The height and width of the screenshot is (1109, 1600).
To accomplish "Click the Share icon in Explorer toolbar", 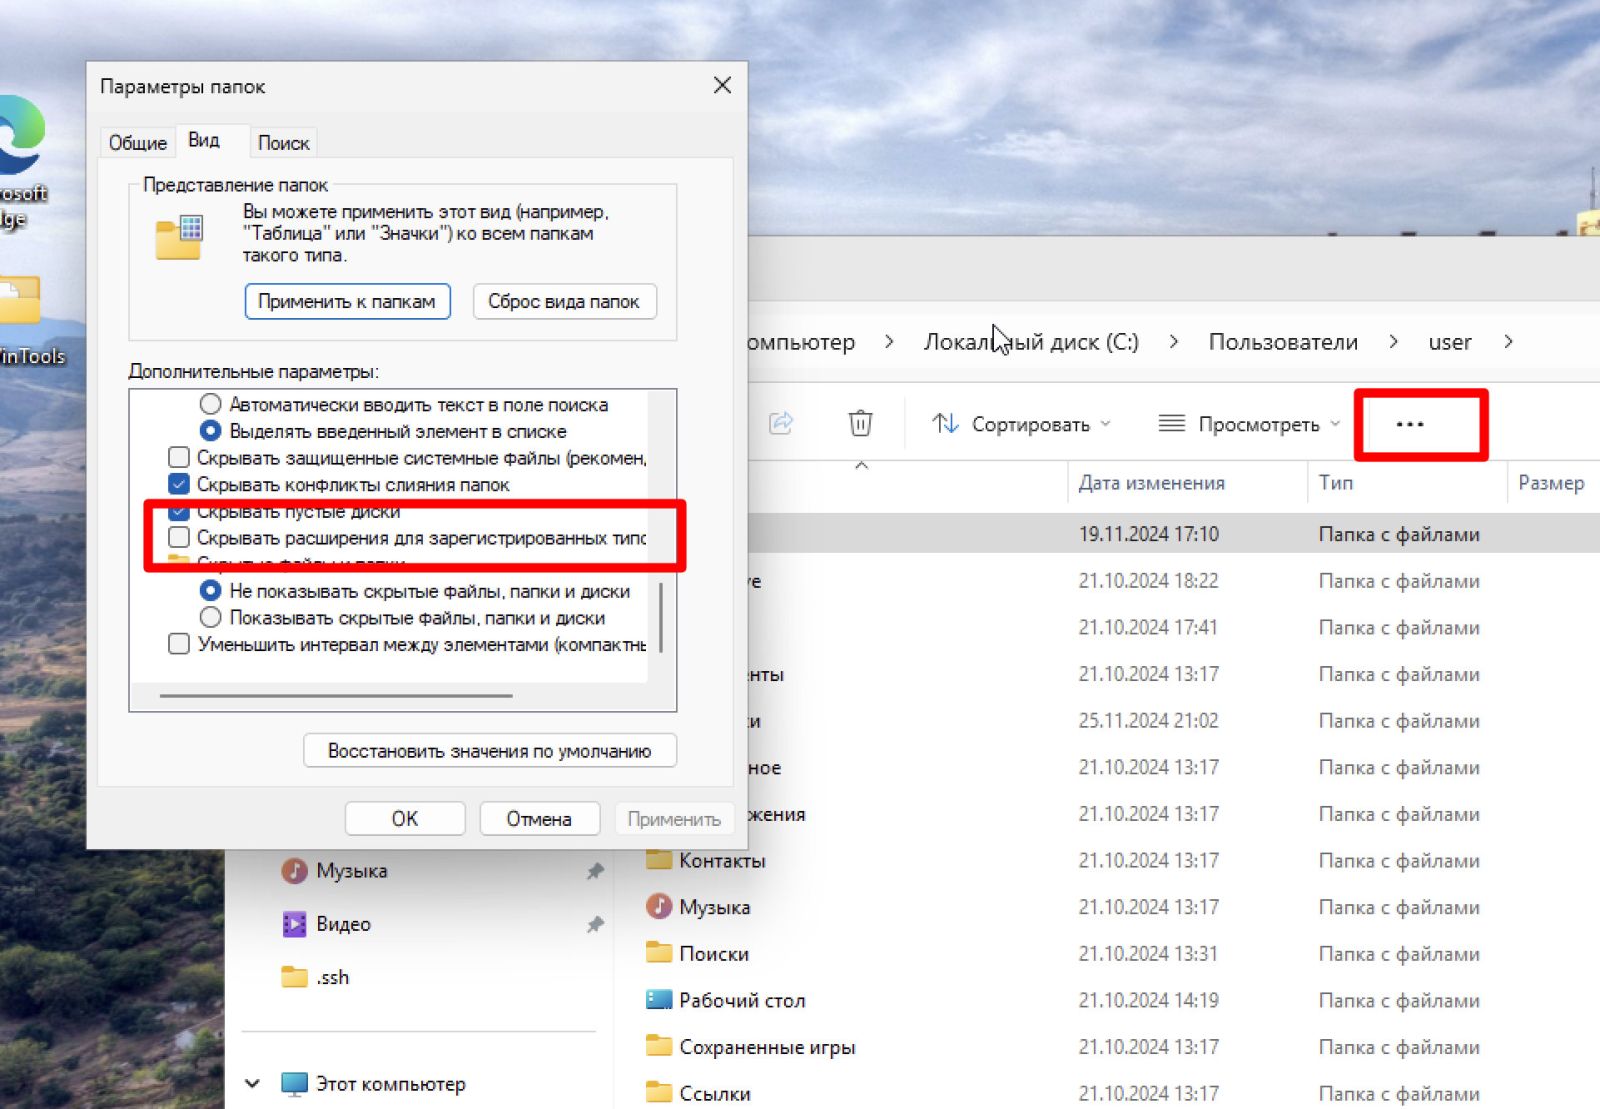I will click(781, 423).
